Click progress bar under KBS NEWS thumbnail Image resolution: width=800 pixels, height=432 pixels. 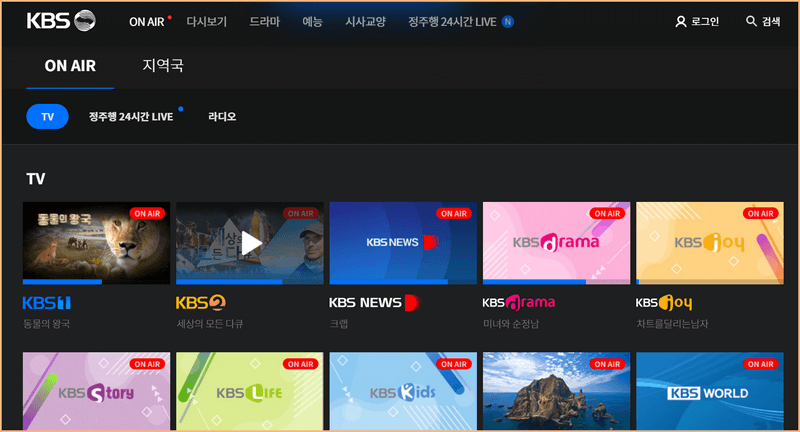point(403,282)
